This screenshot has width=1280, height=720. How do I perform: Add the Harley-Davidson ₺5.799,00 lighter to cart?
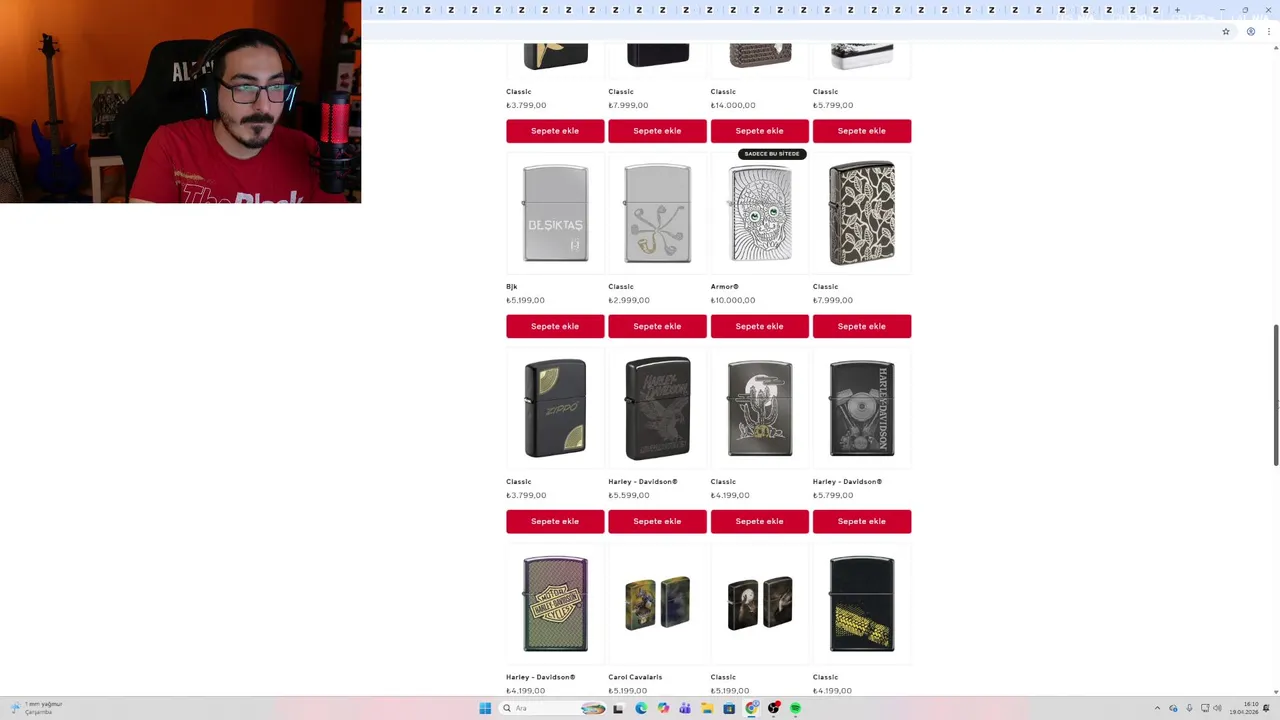point(861,521)
